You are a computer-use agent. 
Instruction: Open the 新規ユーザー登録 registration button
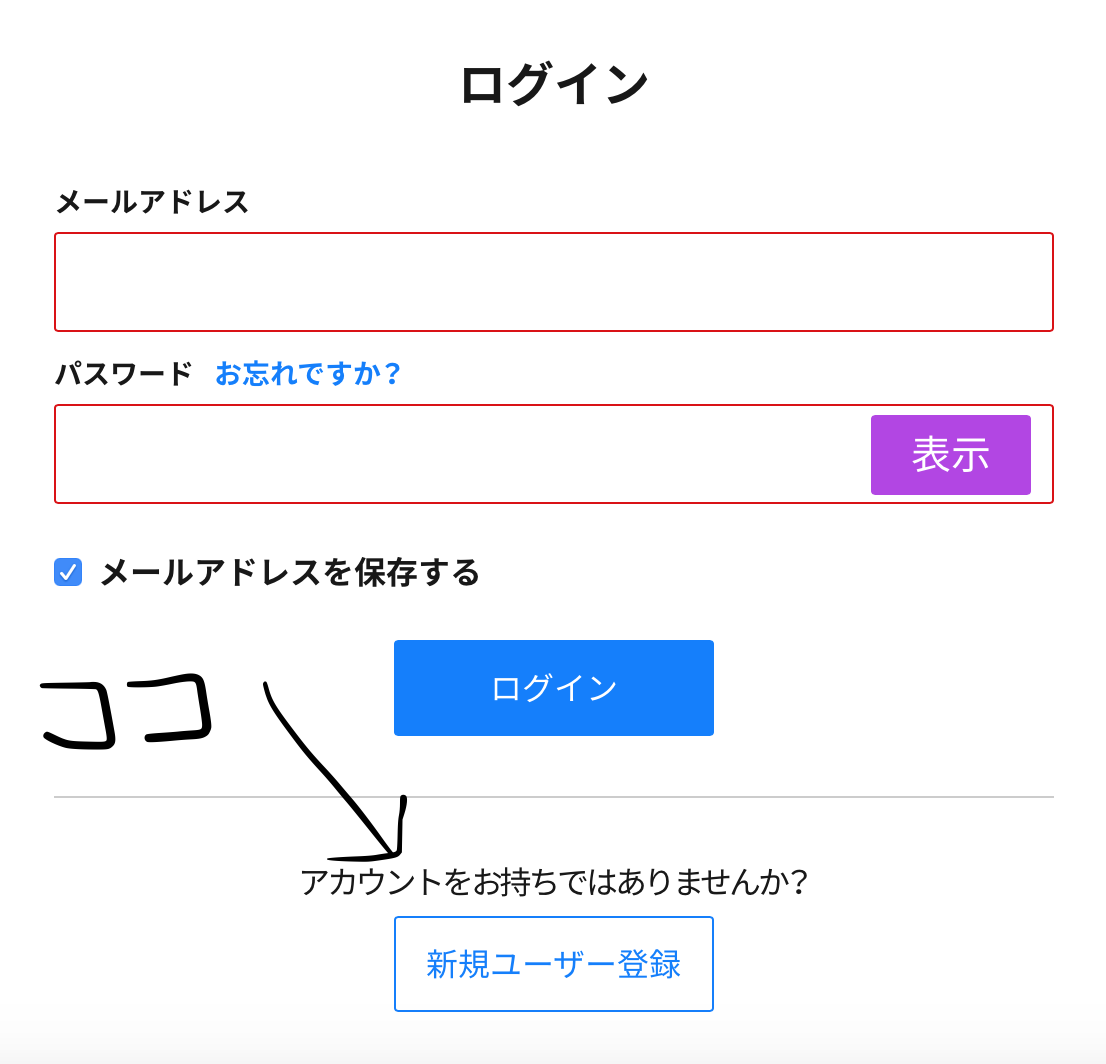553,964
